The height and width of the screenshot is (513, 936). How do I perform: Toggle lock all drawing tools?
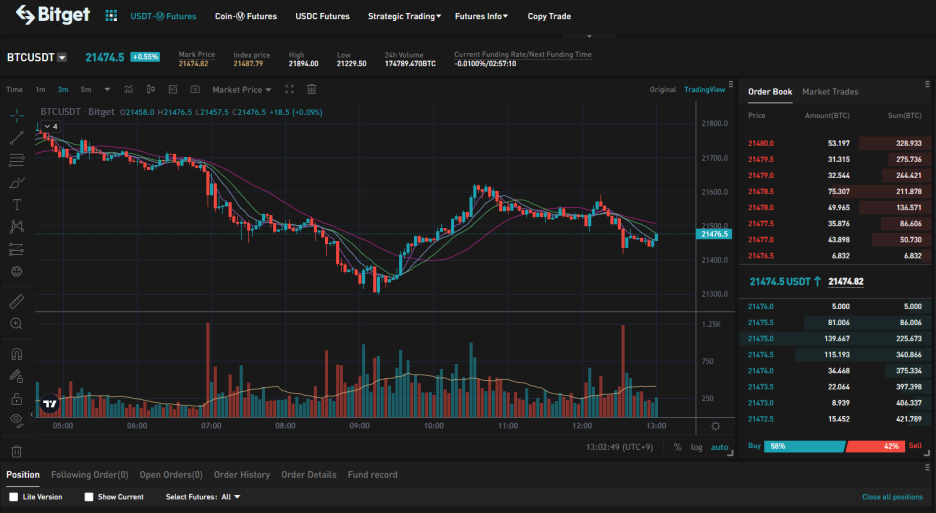pos(17,398)
